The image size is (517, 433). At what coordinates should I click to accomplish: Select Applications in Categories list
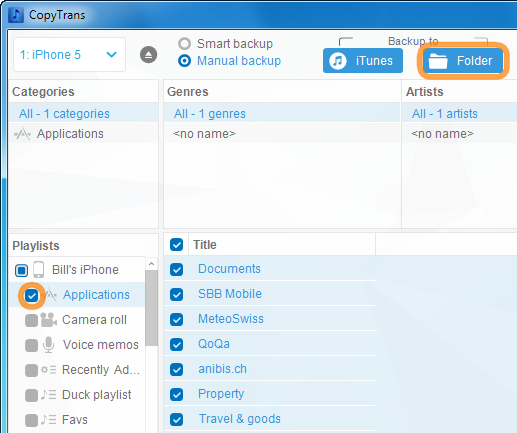83,134
